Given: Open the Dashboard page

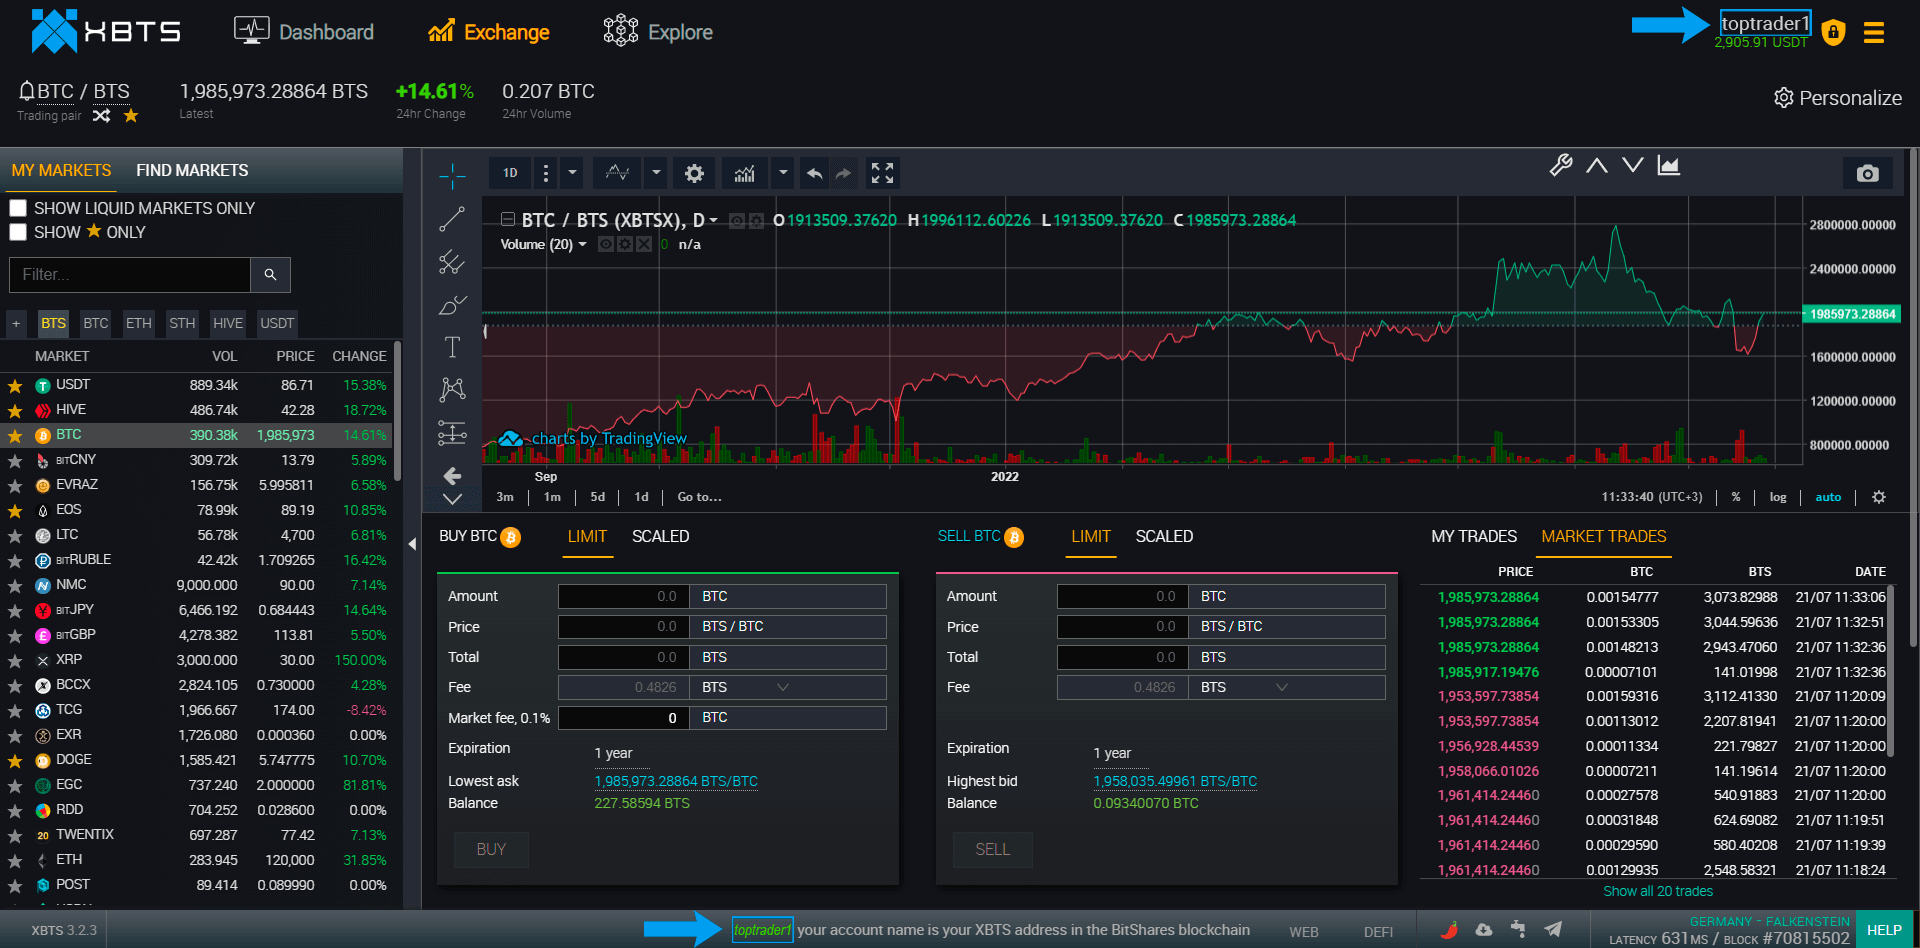Looking at the screenshot, I should tap(304, 32).
